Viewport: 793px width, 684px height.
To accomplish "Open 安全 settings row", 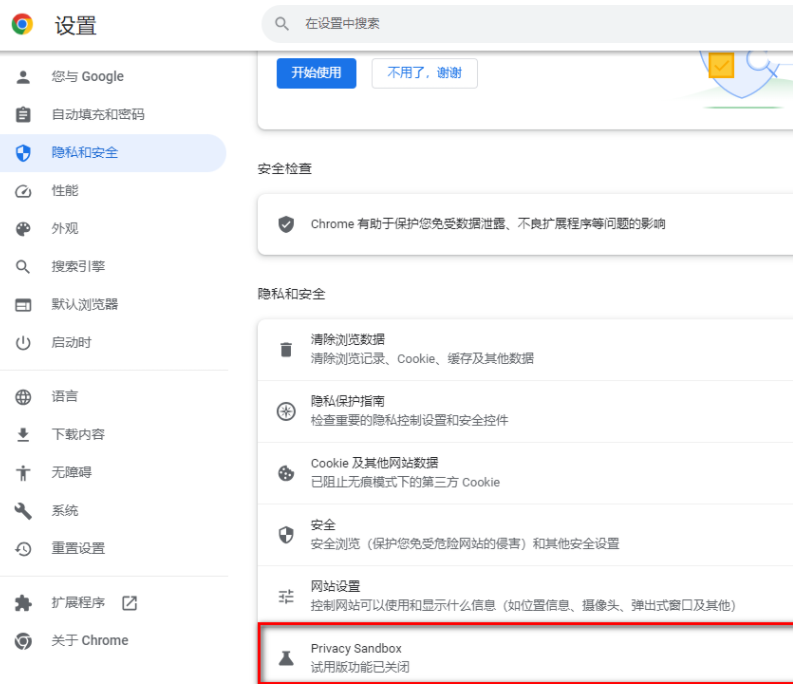I will click(525, 535).
